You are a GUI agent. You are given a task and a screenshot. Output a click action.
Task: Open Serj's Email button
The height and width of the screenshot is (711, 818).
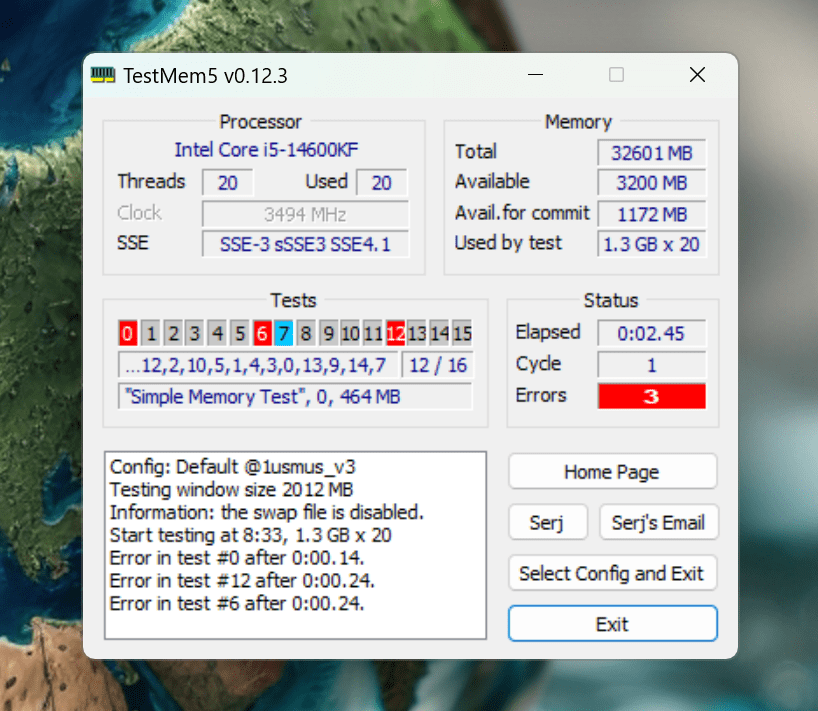click(x=658, y=522)
